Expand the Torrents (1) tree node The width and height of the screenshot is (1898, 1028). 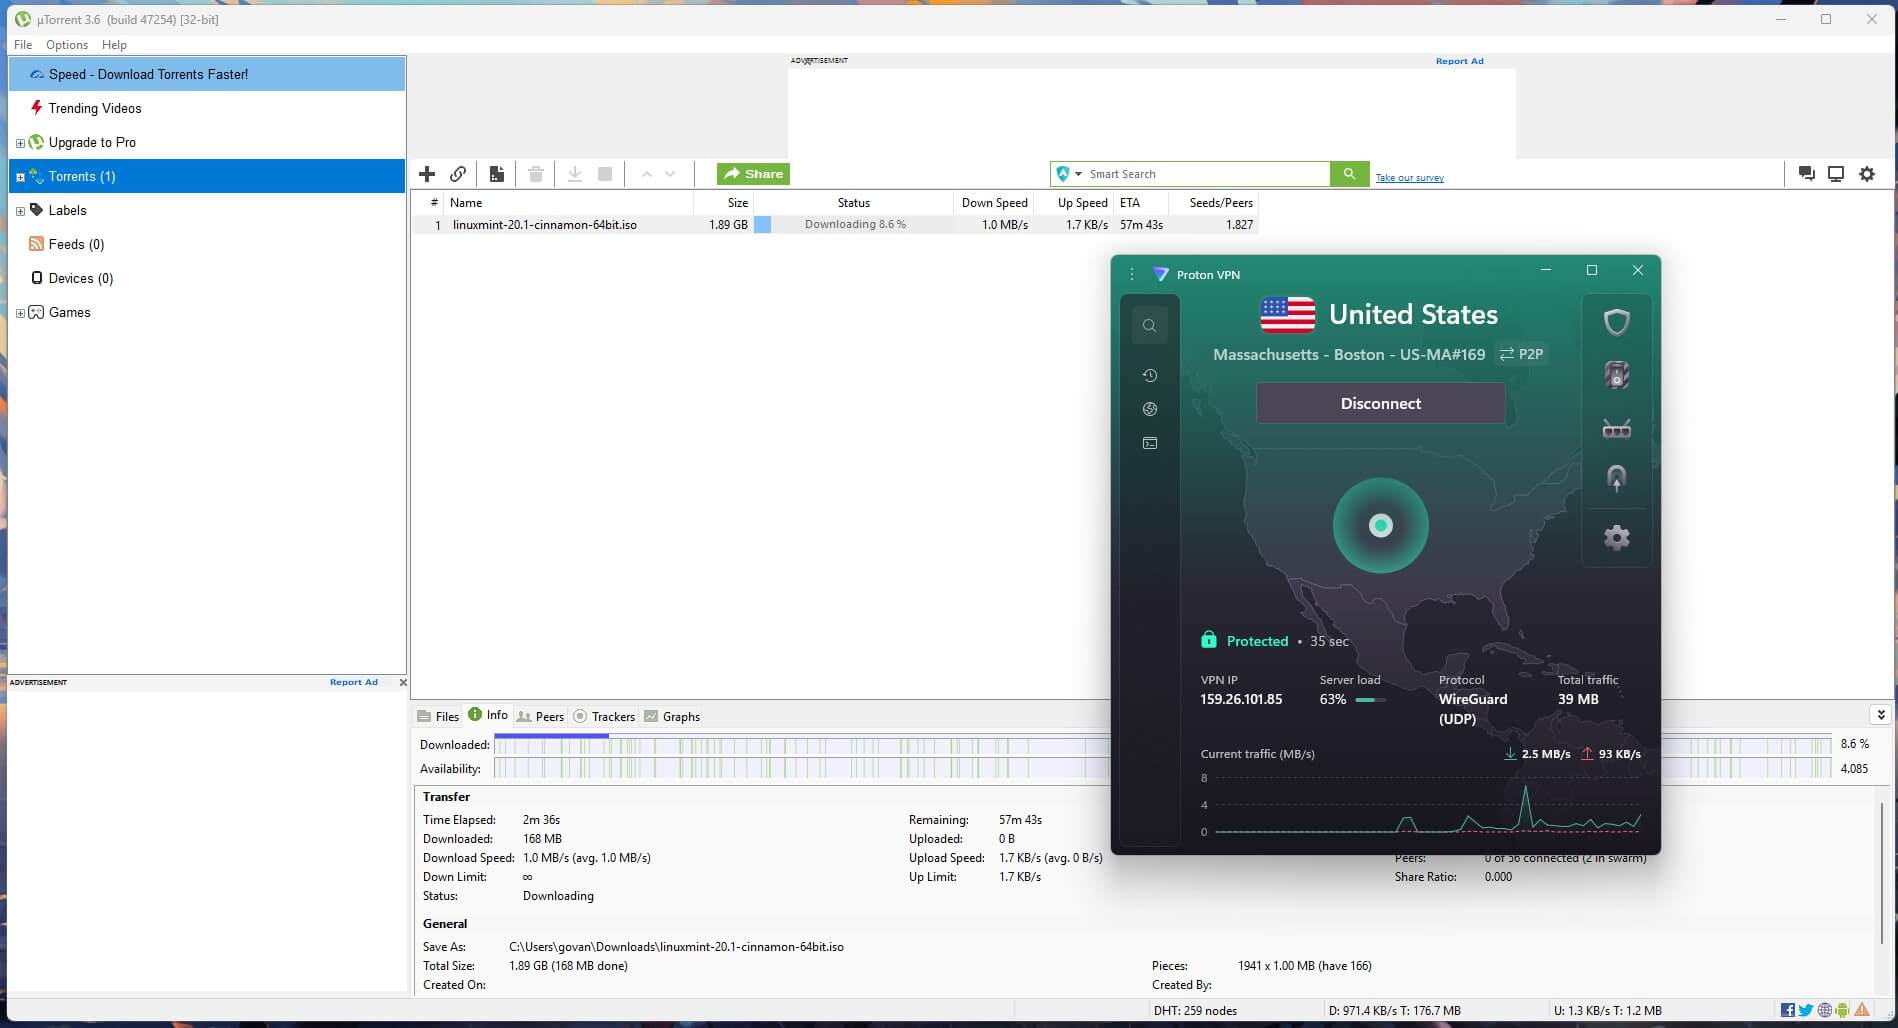click(20, 177)
